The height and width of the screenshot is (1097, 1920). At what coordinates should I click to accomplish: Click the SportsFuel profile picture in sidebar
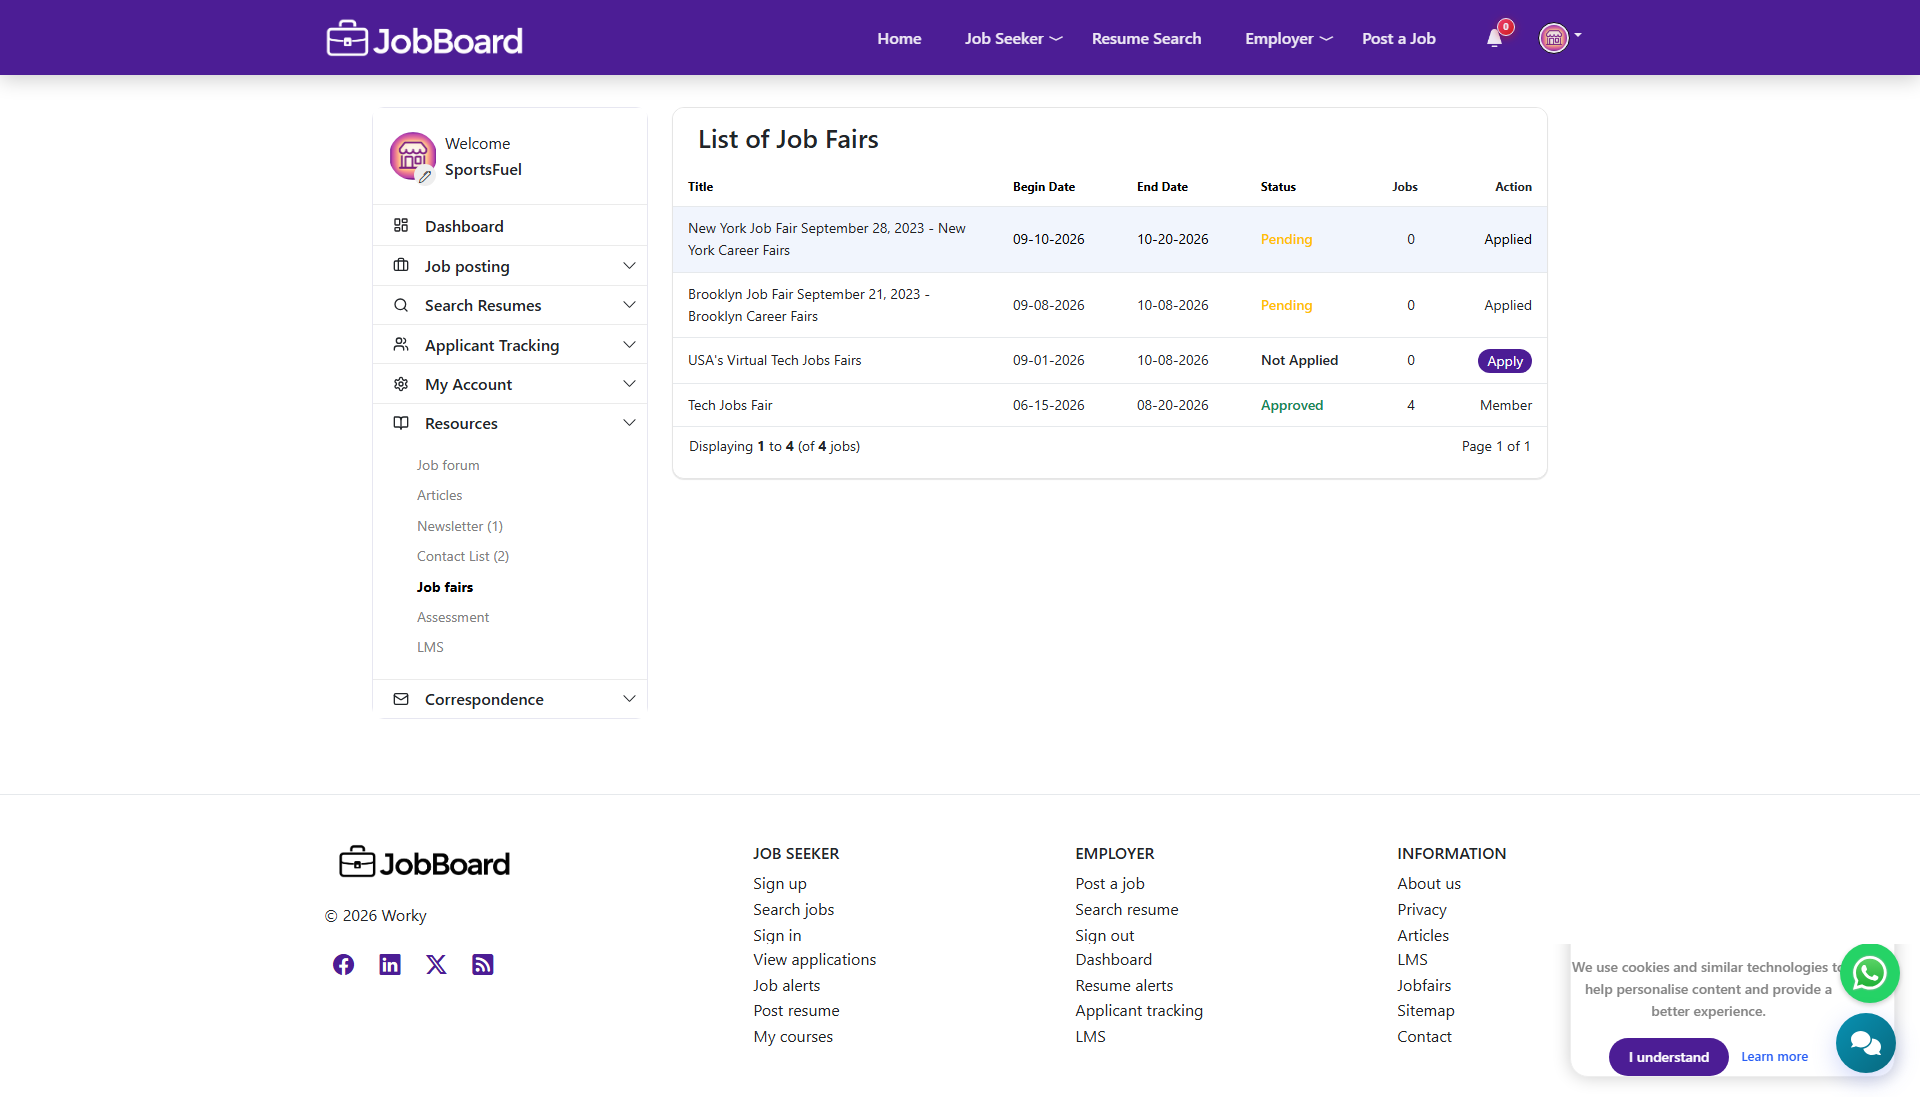pyautogui.click(x=412, y=155)
